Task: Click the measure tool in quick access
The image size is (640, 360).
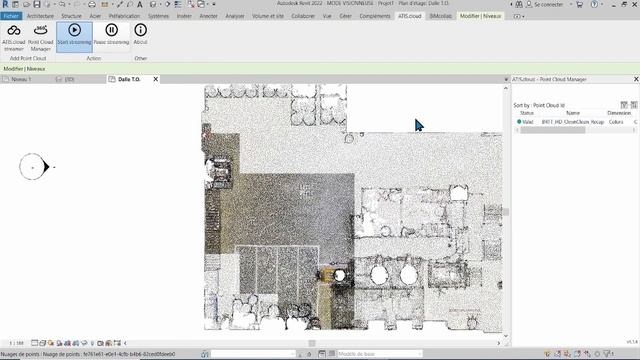Action: 105,4
